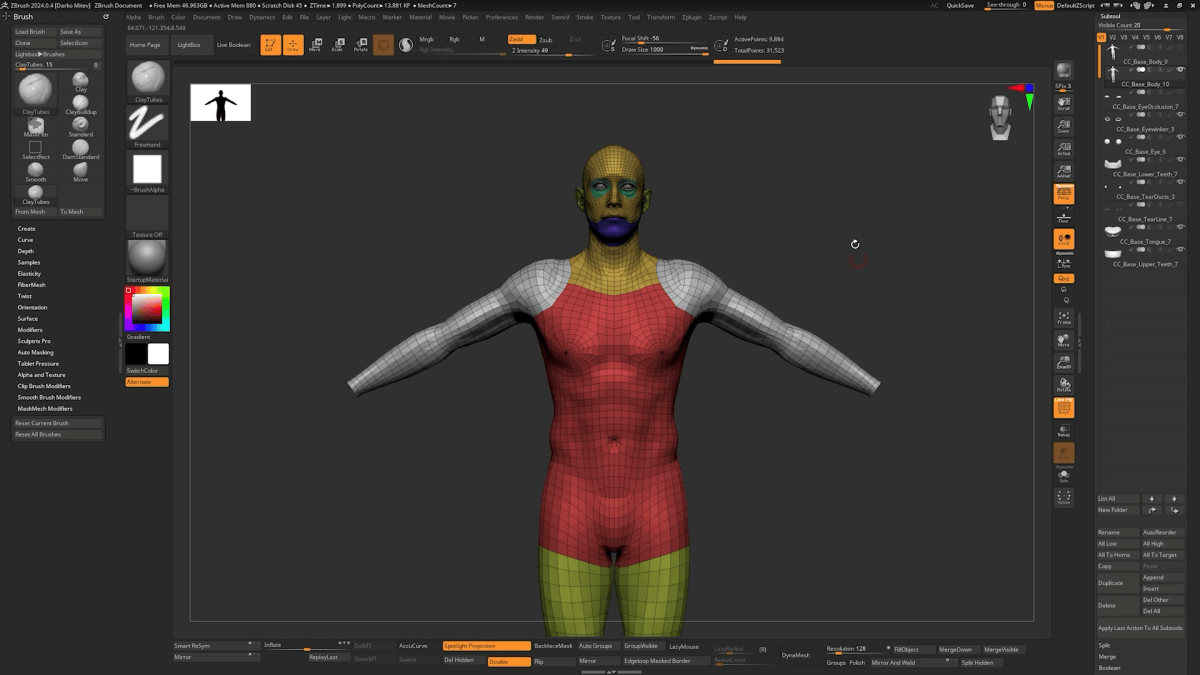Open the Preferences menu
Viewport: 1200px width, 675px height.
[x=502, y=17]
